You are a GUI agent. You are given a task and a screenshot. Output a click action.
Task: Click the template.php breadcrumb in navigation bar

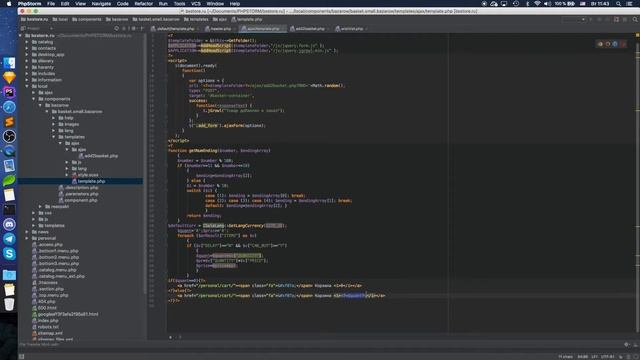click(247, 19)
